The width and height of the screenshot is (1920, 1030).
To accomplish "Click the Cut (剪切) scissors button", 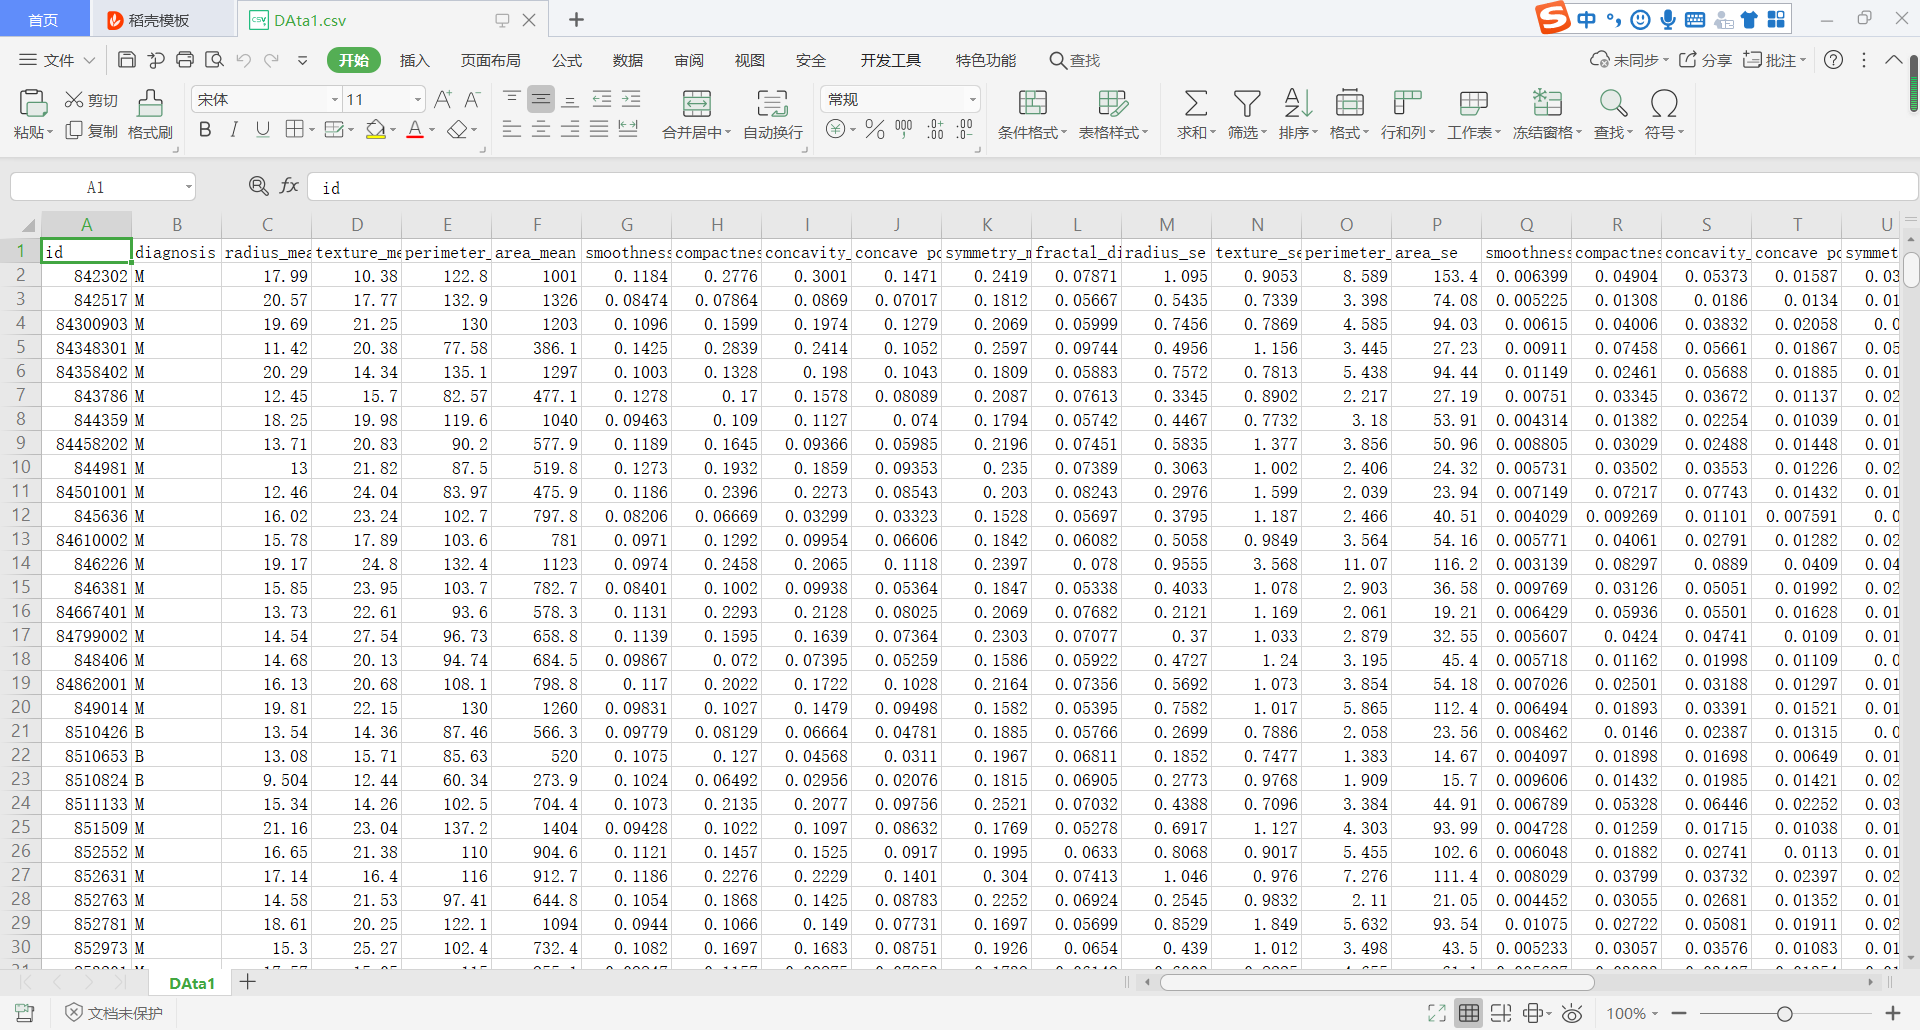I will (x=91, y=100).
